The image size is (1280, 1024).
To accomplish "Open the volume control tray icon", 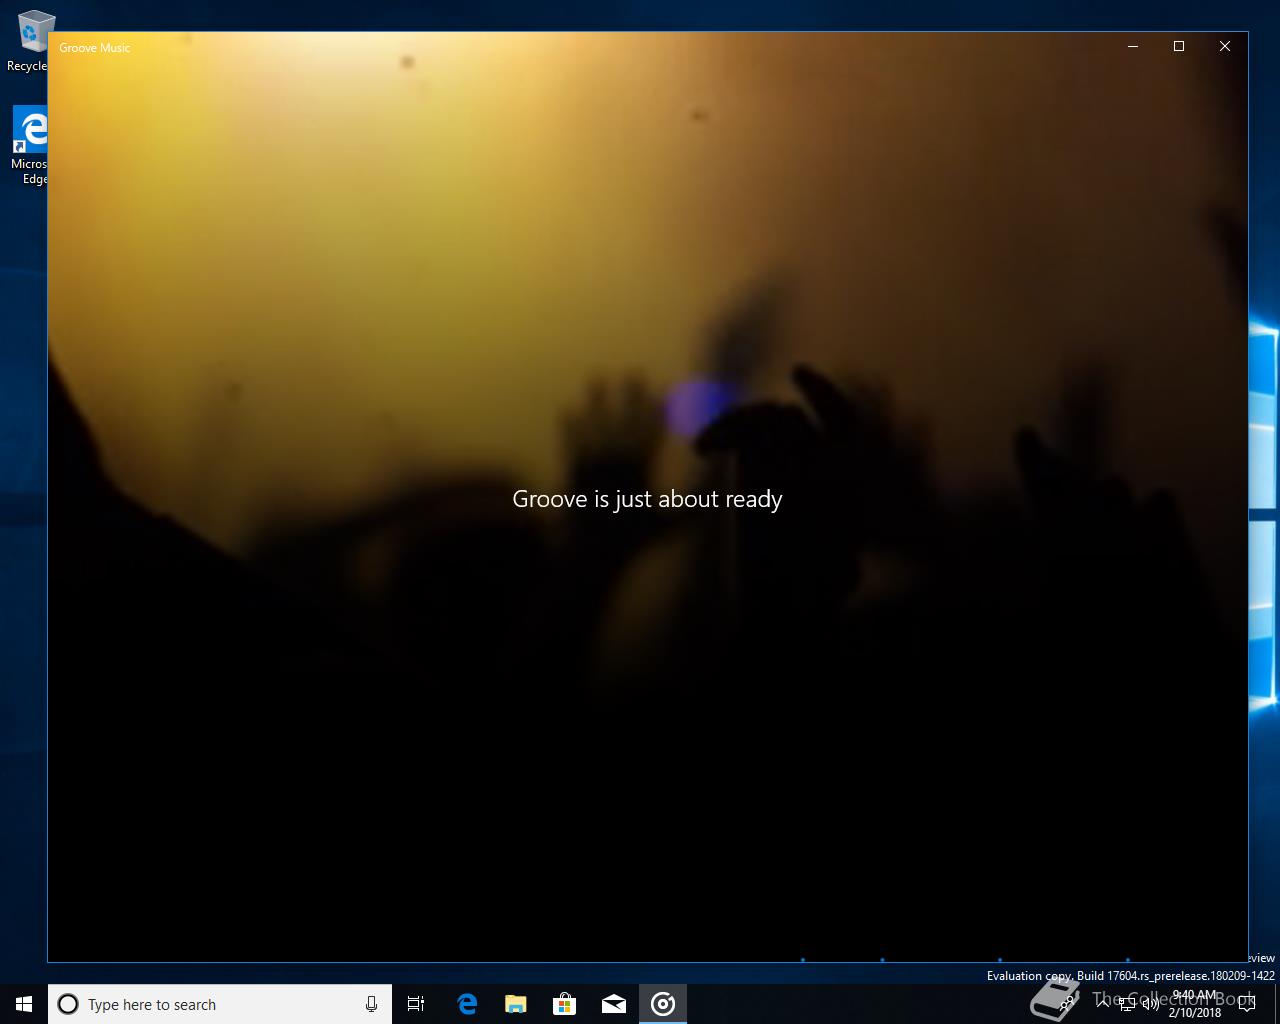I will pyautogui.click(x=1151, y=1003).
